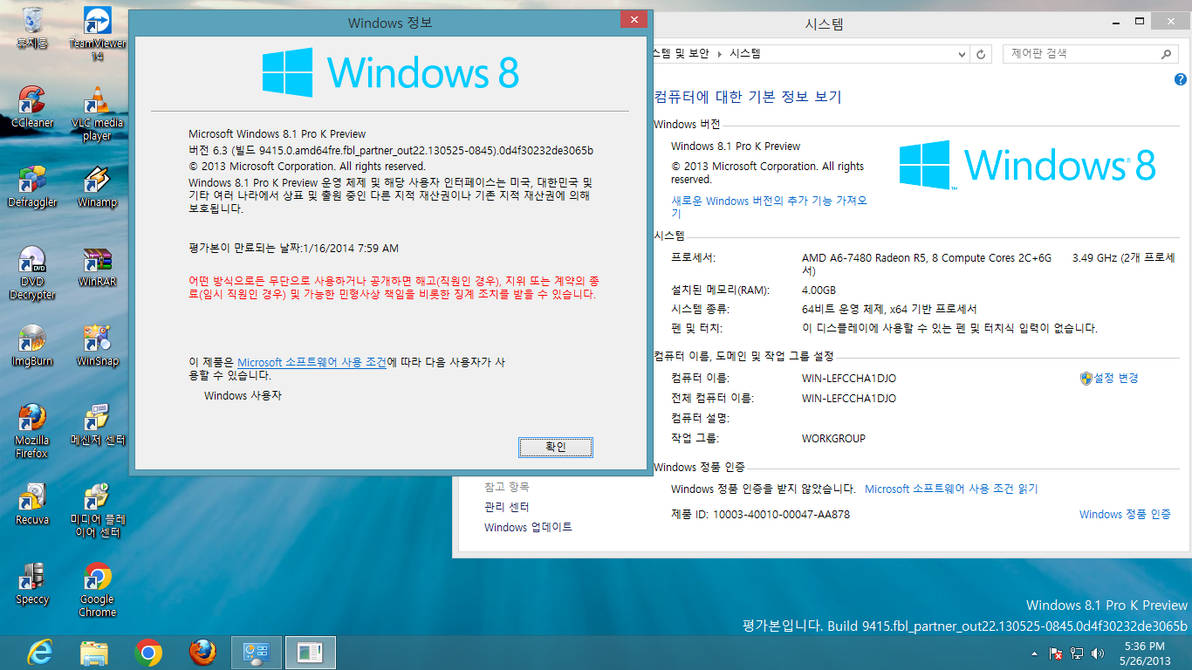
Task: Select the ImgBurn desktop icon
Action: click(32, 346)
